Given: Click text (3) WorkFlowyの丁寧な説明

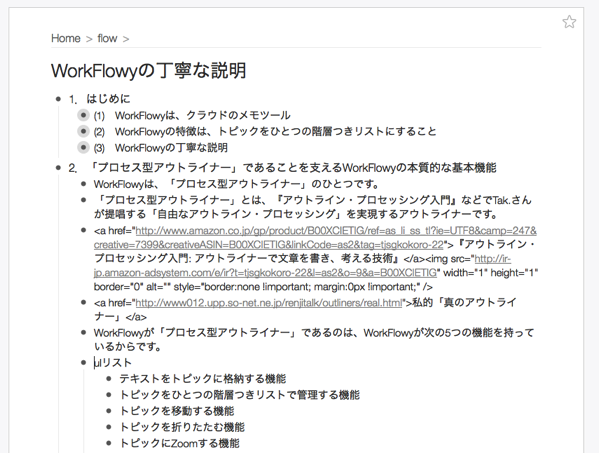Looking at the screenshot, I should coord(160,147).
